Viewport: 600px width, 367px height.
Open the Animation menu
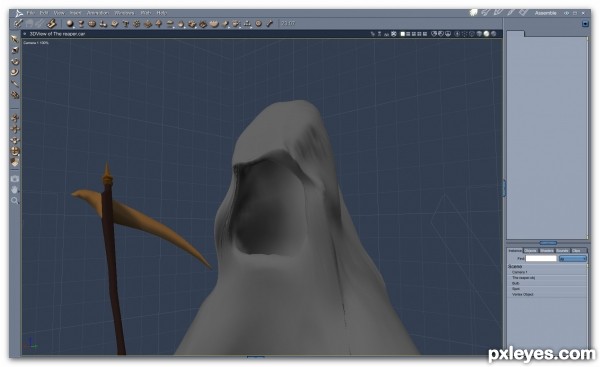click(98, 13)
